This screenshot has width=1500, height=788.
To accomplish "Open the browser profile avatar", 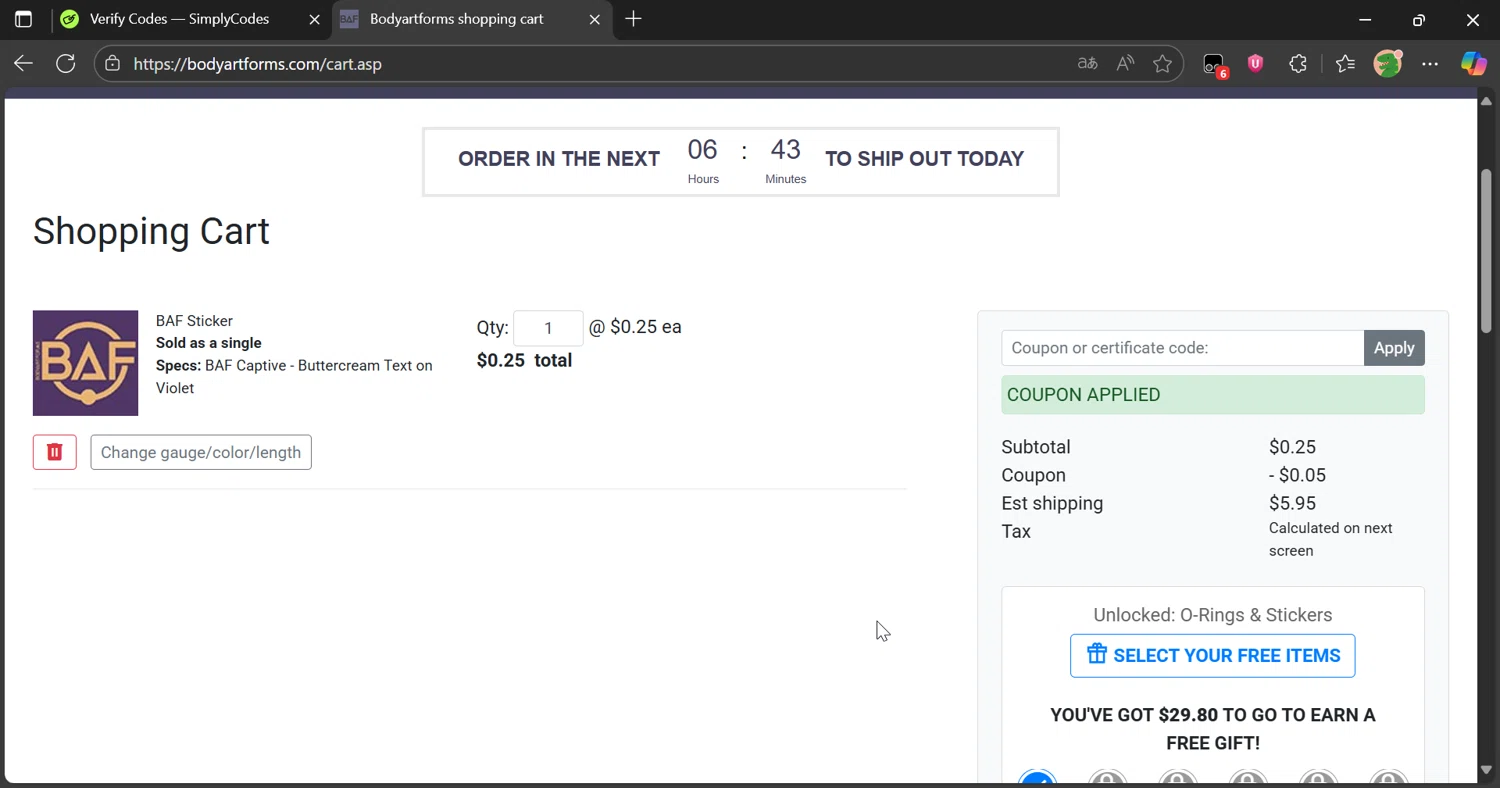I will click(1388, 64).
